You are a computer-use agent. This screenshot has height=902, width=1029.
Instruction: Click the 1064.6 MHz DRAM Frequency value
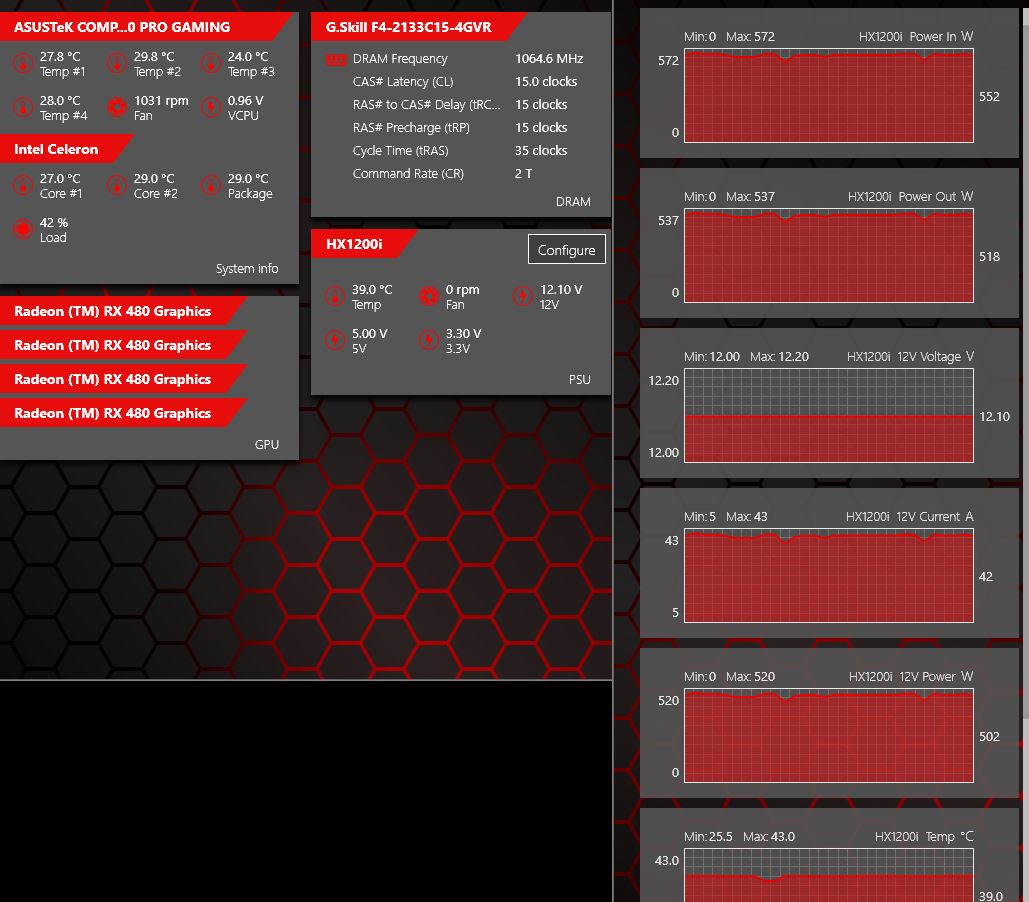coord(549,58)
